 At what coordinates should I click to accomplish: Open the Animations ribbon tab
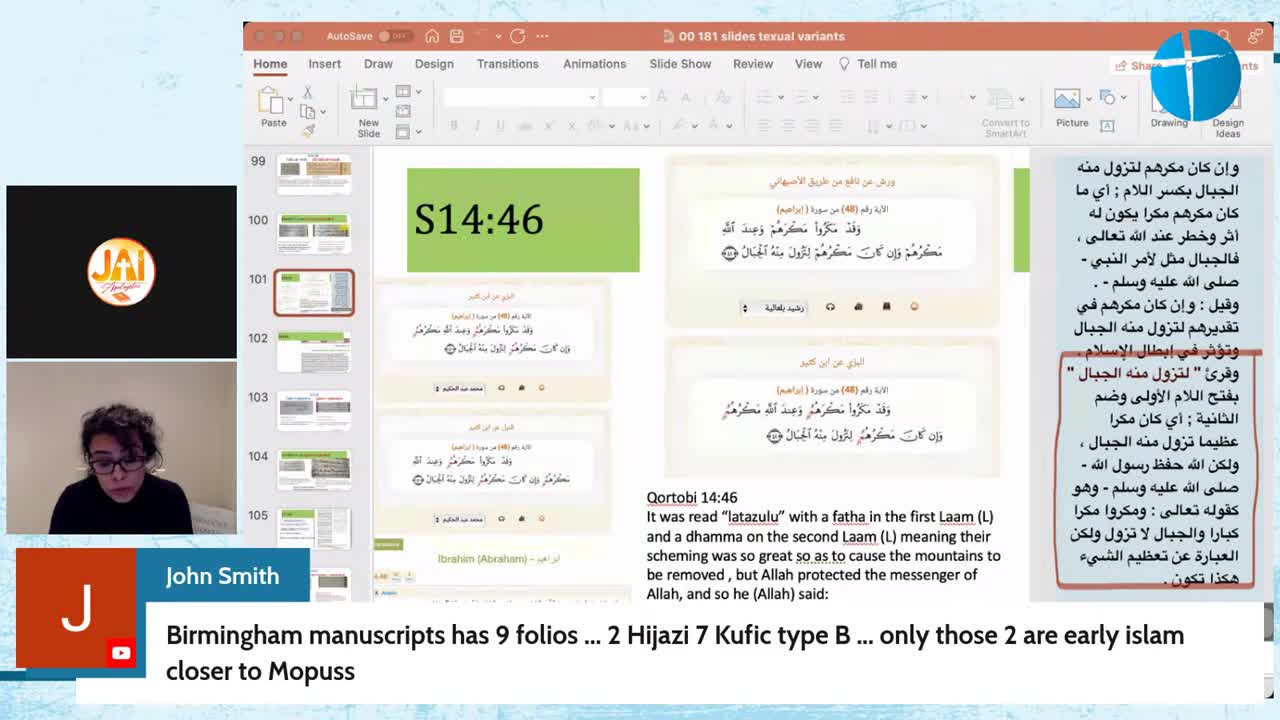pos(594,64)
